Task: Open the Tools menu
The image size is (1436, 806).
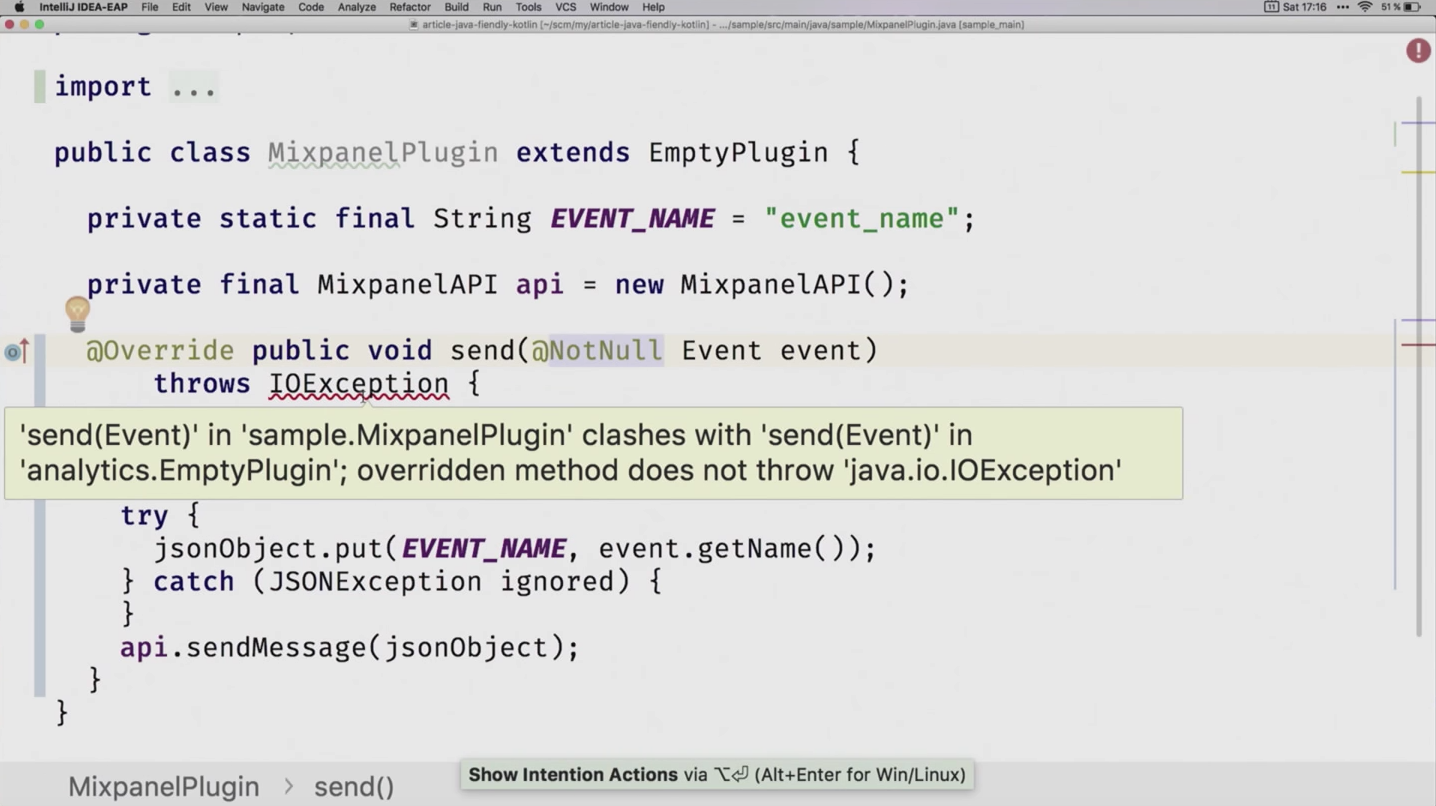Action: (528, 7)
